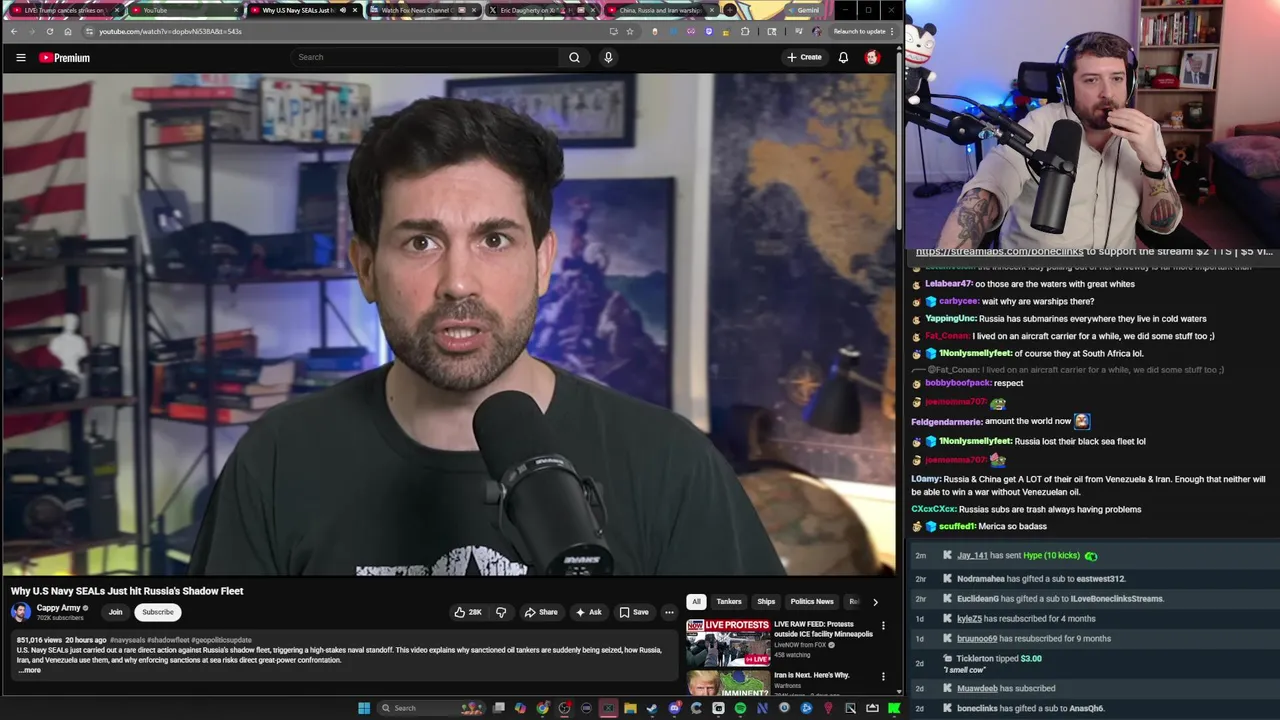Click the Join channel button
Viewport: 1280px width, 720px height.
[115, 612]
